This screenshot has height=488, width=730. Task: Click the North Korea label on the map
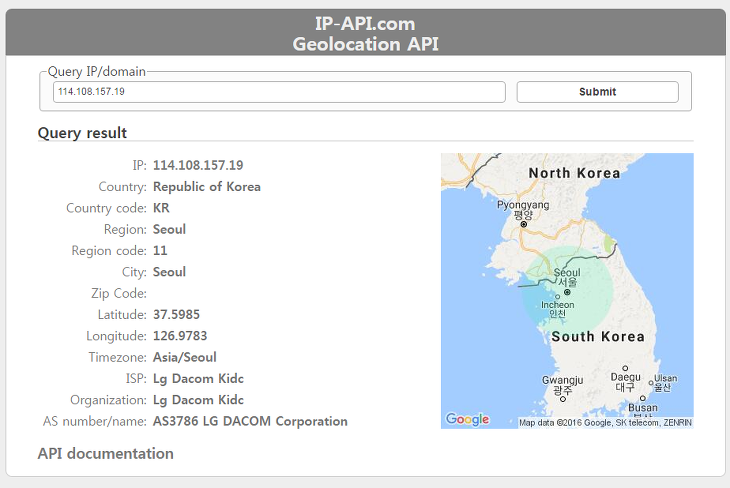(x=574, y=173)
